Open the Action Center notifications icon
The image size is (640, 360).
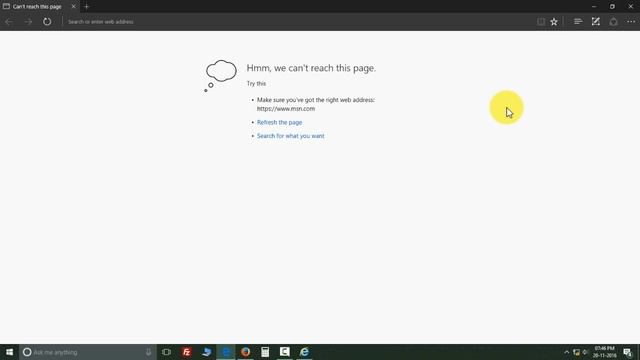coord(628,352)
